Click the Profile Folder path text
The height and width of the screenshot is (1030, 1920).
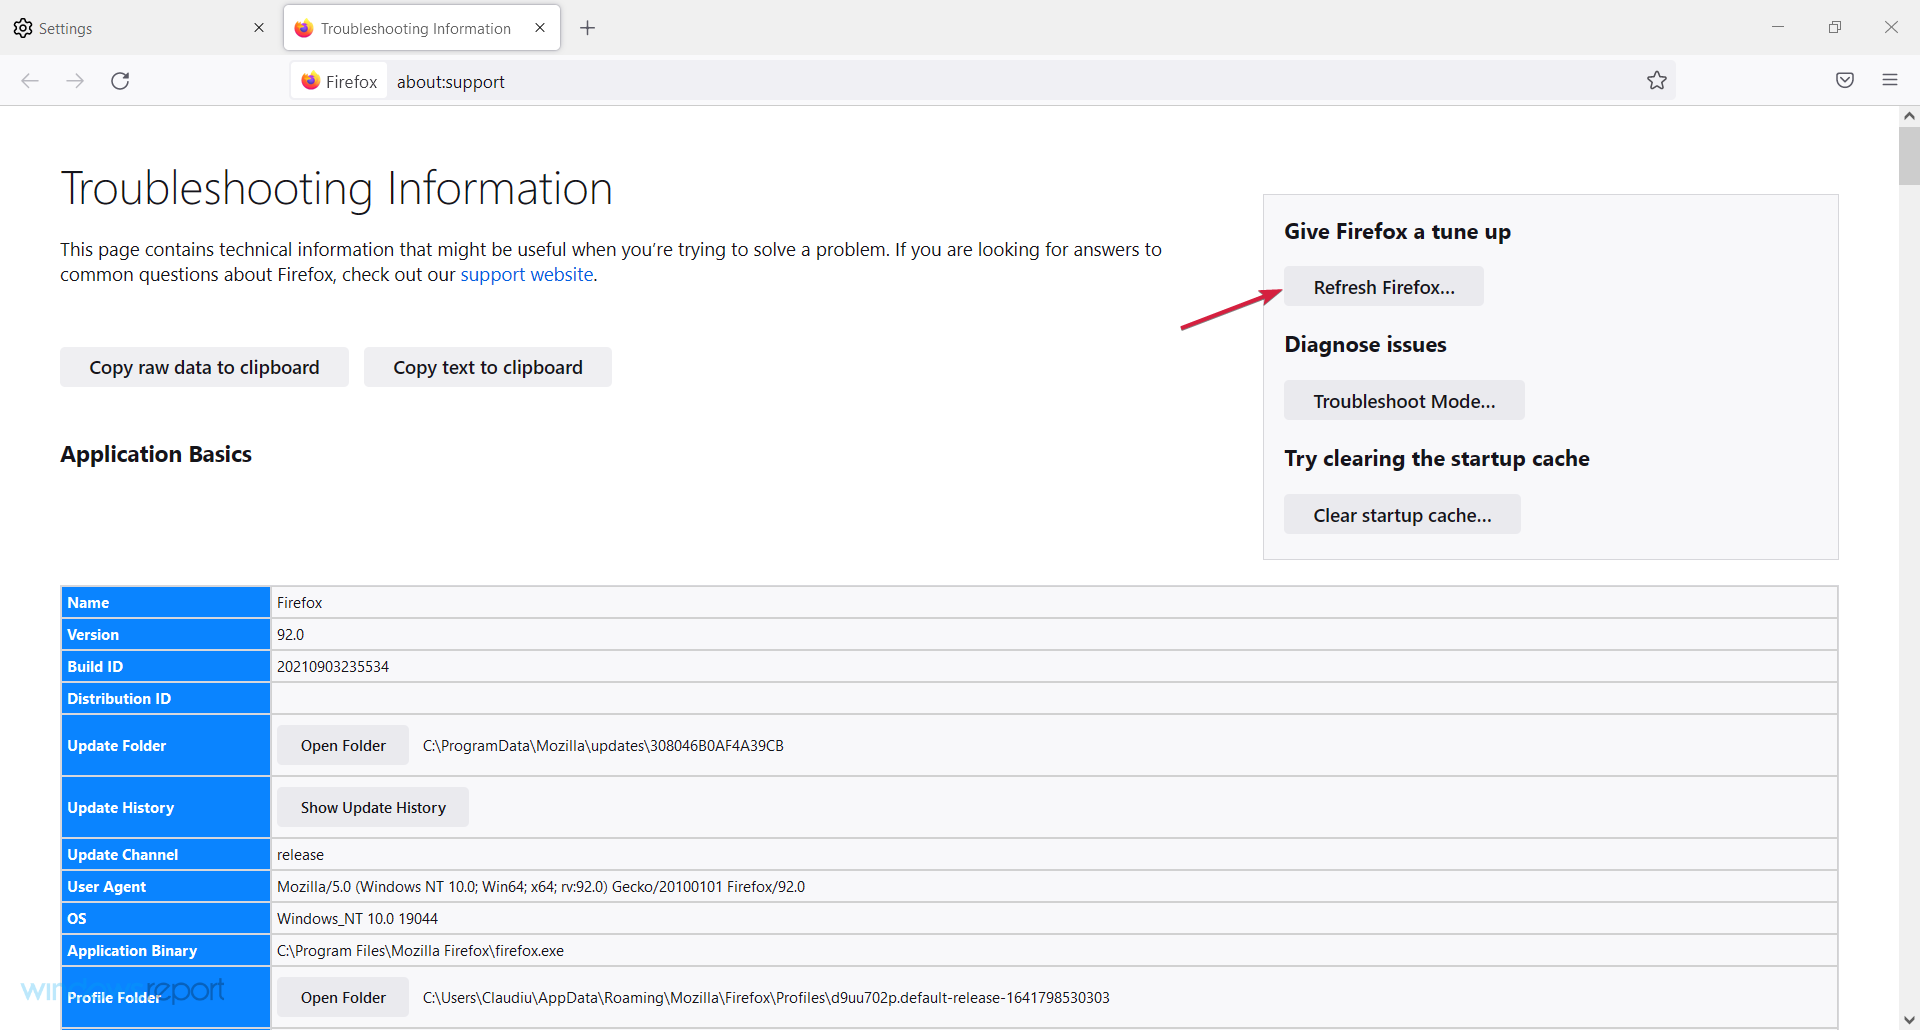tap(766, 997)
